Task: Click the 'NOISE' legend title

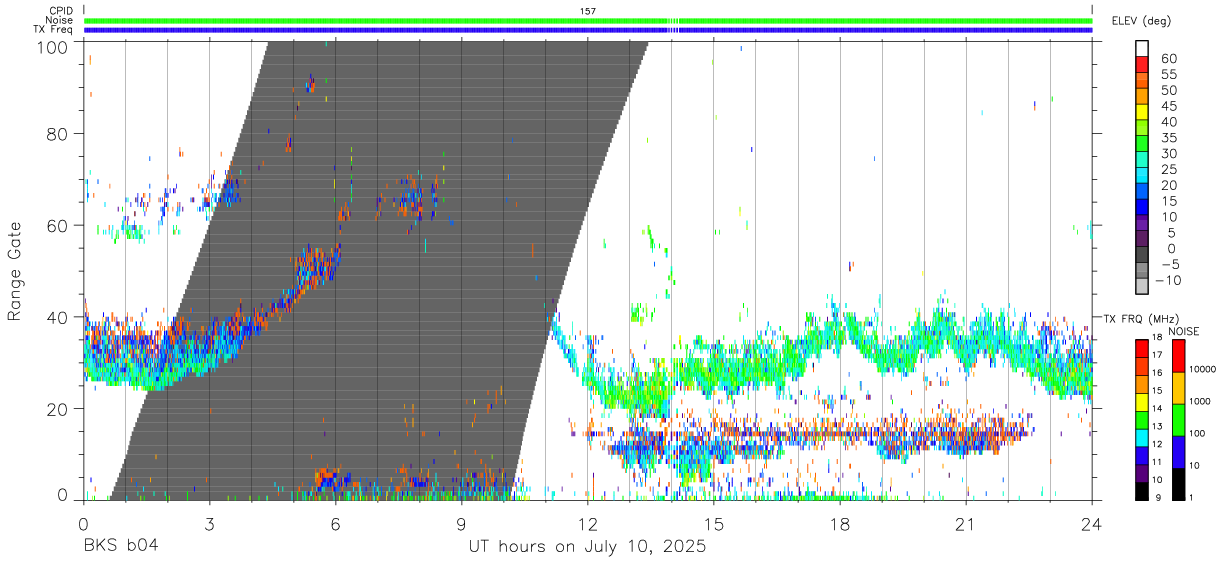Action: tap(1184, 331)
